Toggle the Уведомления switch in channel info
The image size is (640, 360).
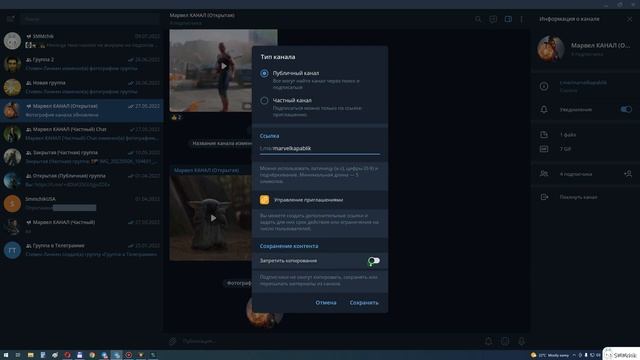626,109
